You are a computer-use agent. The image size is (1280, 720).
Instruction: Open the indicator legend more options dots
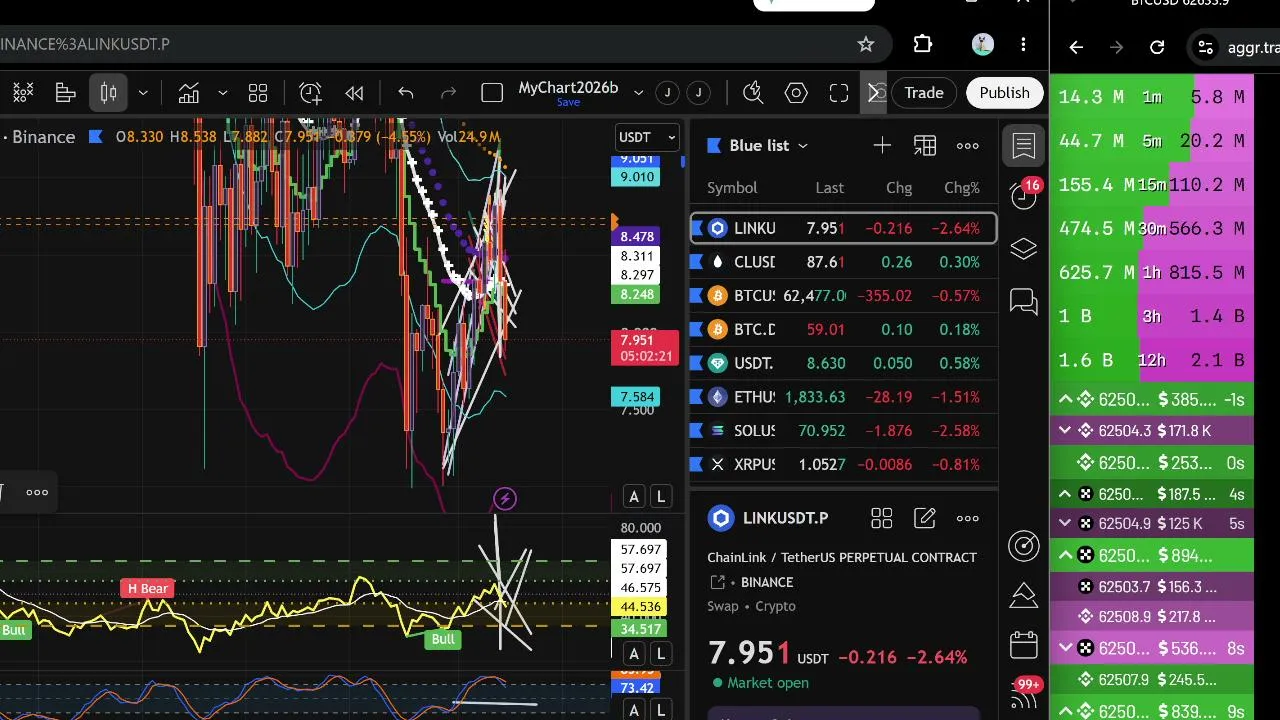37,492
